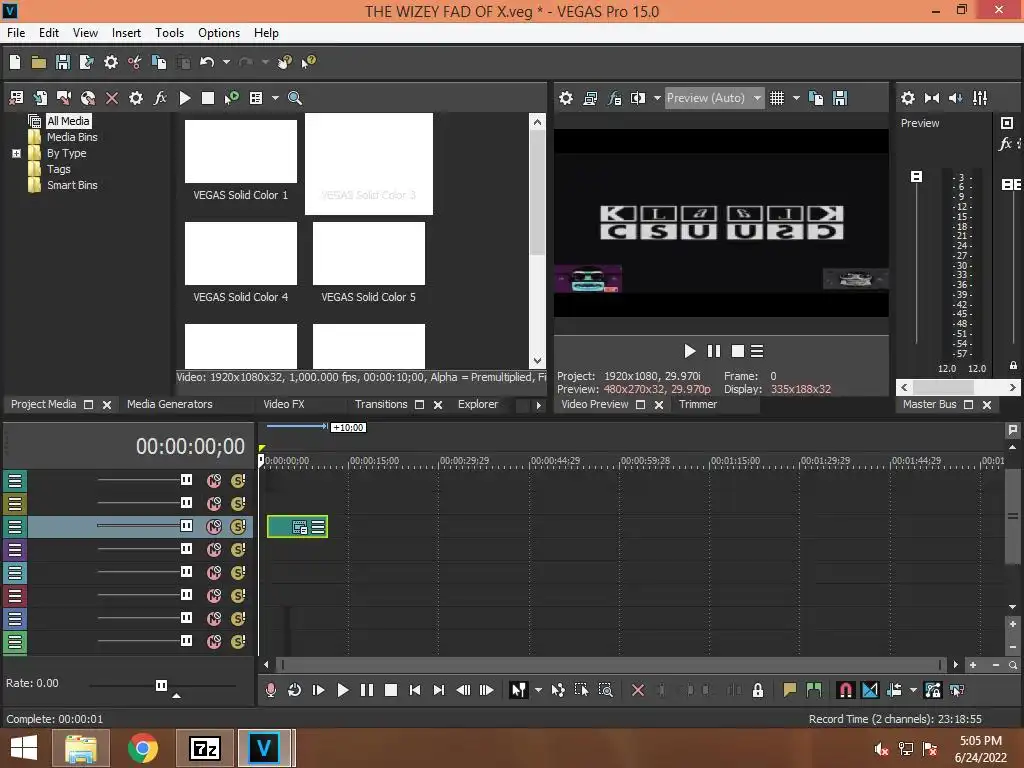Click Play in the Video Preview window
The image size is (1024, 768).
(x=690, y=351)
